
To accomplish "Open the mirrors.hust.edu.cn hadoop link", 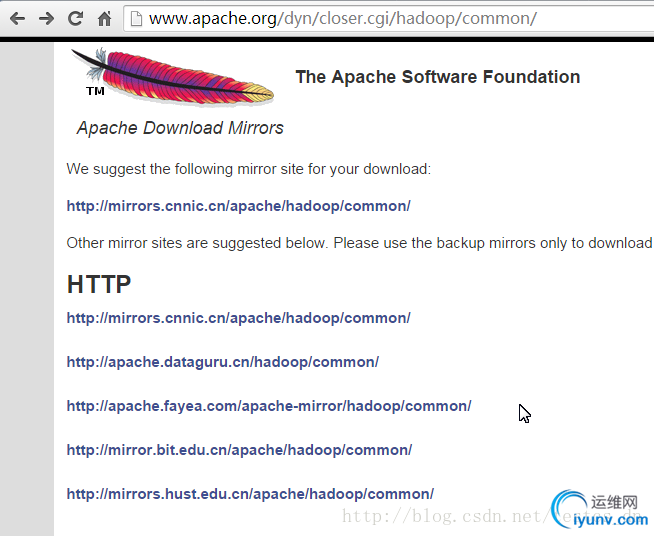I will point(250,494).
